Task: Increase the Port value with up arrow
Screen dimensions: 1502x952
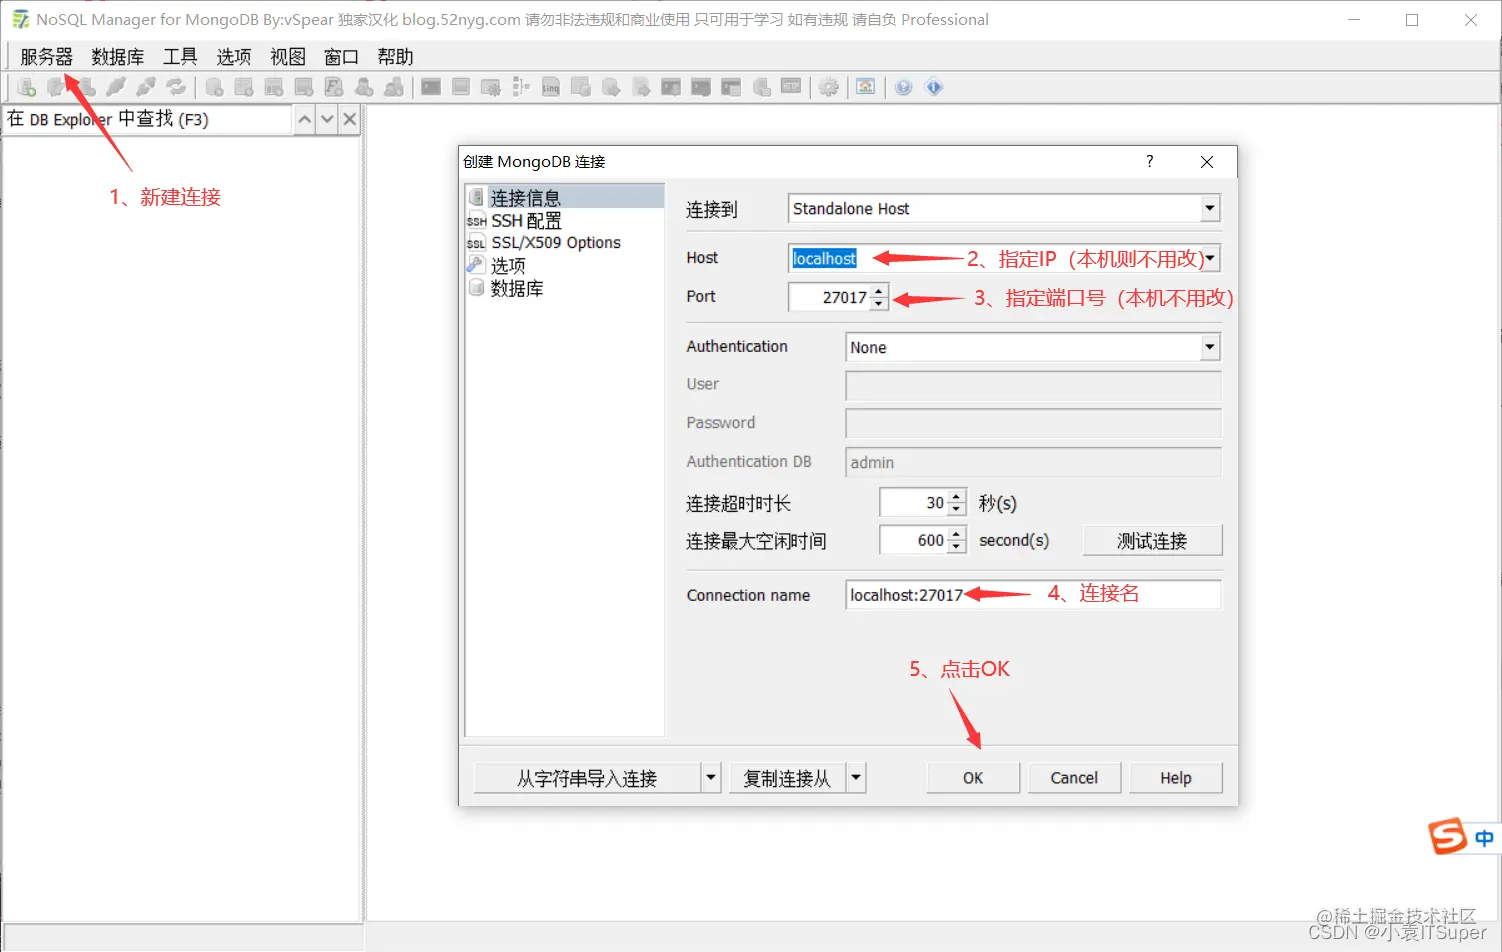Action: point(879,291)
